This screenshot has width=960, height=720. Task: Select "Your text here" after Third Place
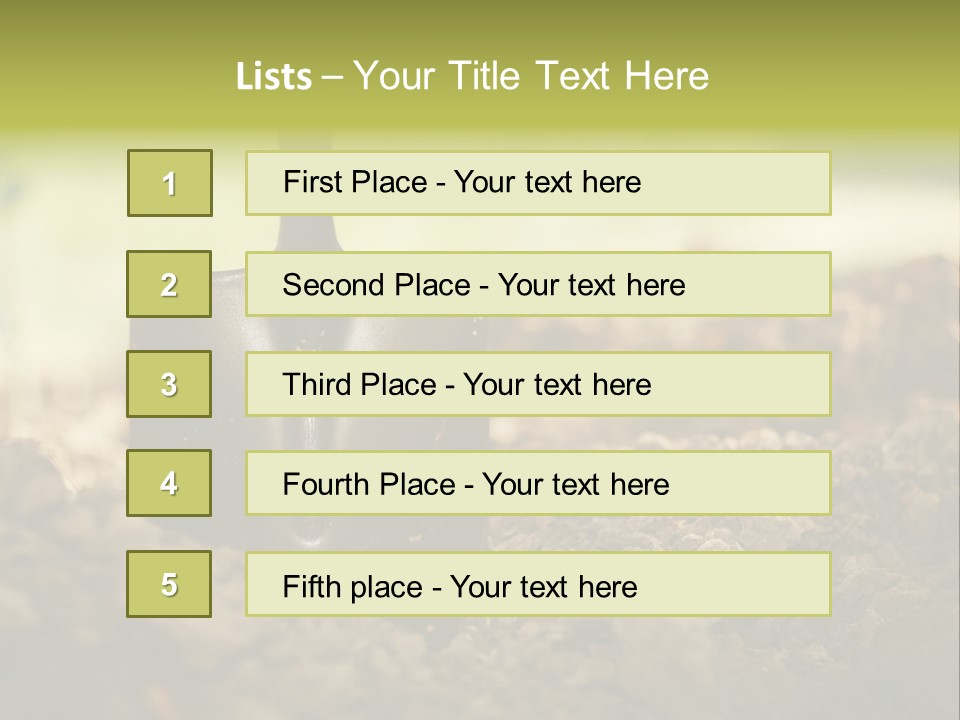[557, 385]
